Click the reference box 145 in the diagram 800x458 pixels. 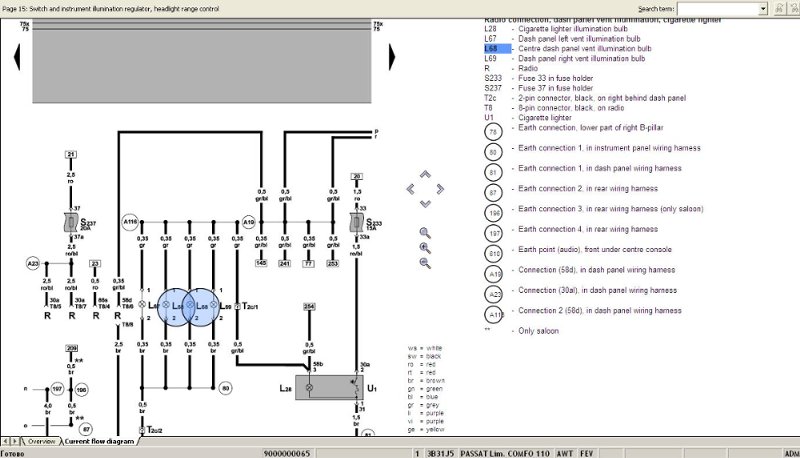coord(261,263)
